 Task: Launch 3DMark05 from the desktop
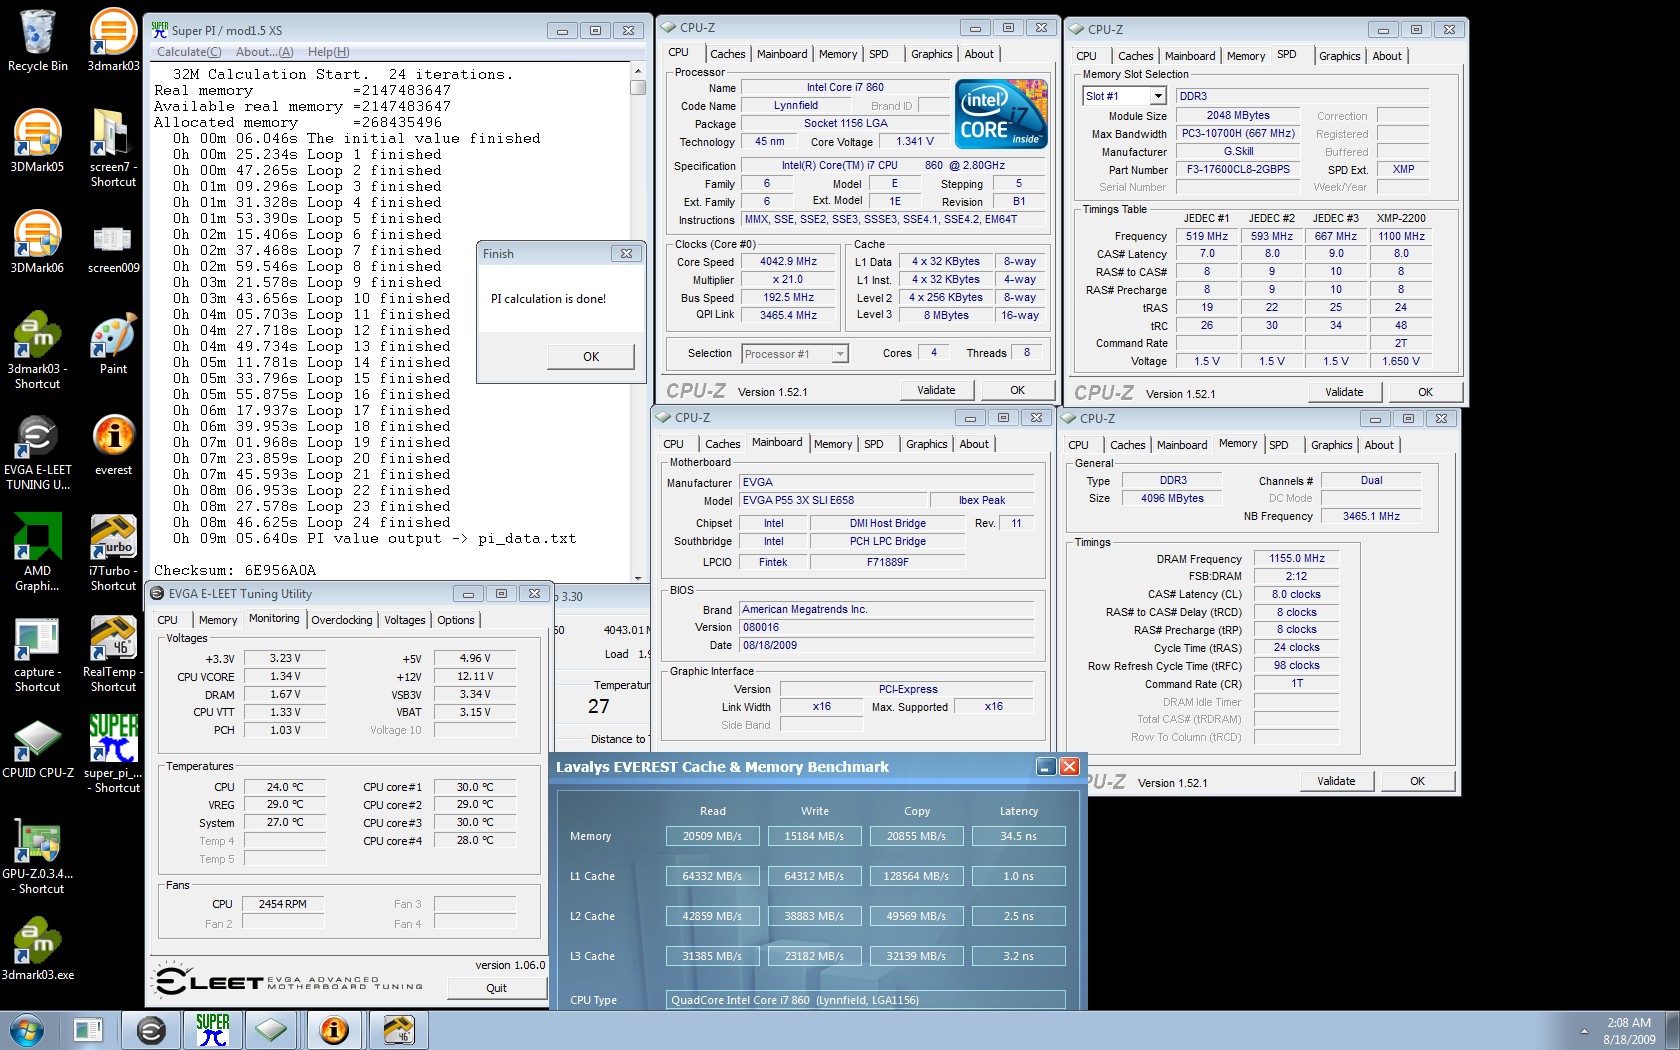tap(37, 141)
